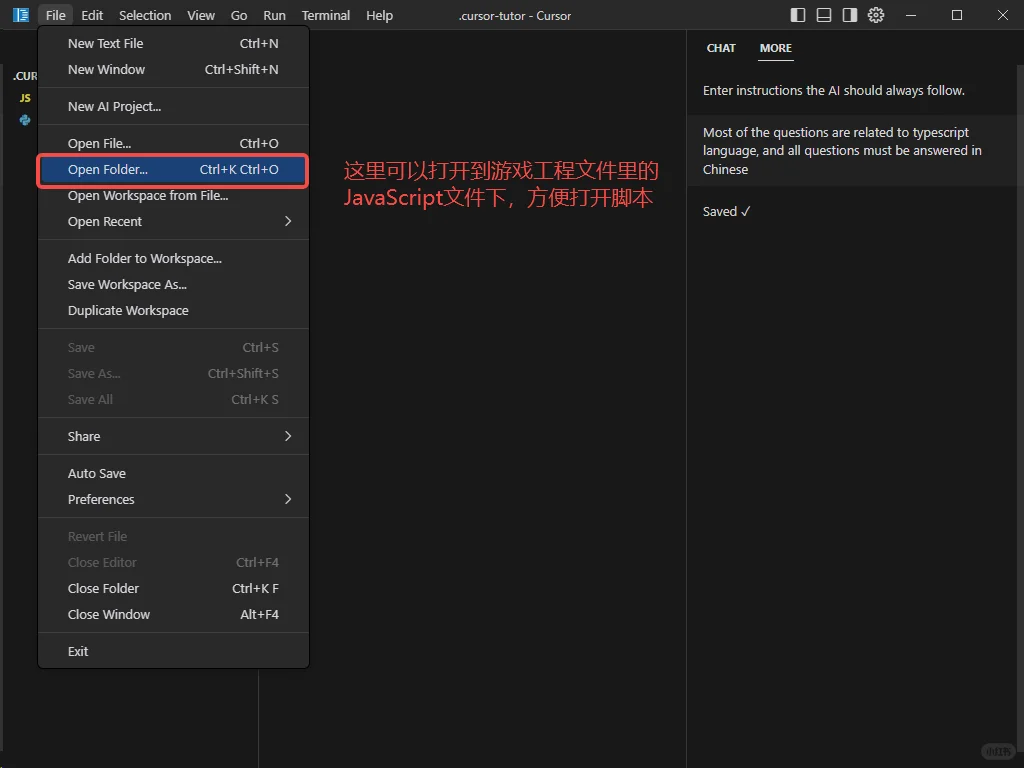
Task: Choose Open Workspace from File...
Action: click(173, 196)
